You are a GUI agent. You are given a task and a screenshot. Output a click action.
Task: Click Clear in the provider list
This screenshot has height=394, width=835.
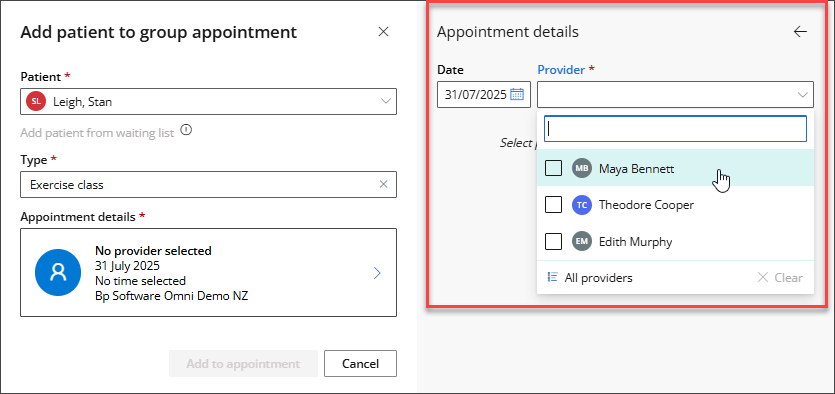coord(780,277)
